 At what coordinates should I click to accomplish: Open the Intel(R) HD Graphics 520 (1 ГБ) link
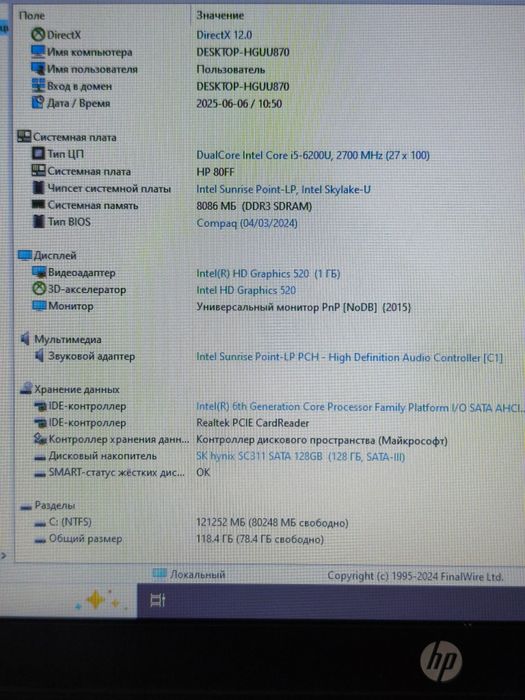(268, 274)
